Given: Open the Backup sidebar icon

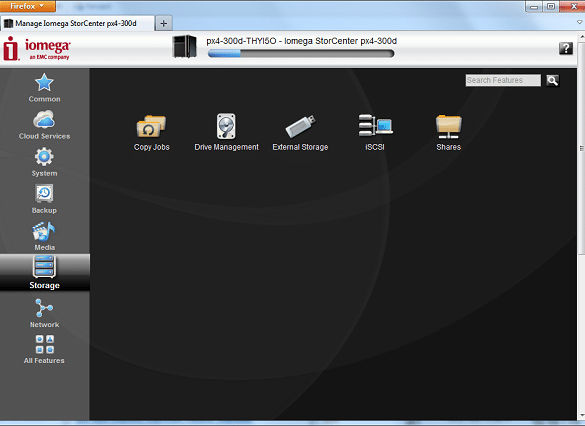Looking at the screenshot, I should [x=44, y=194].
